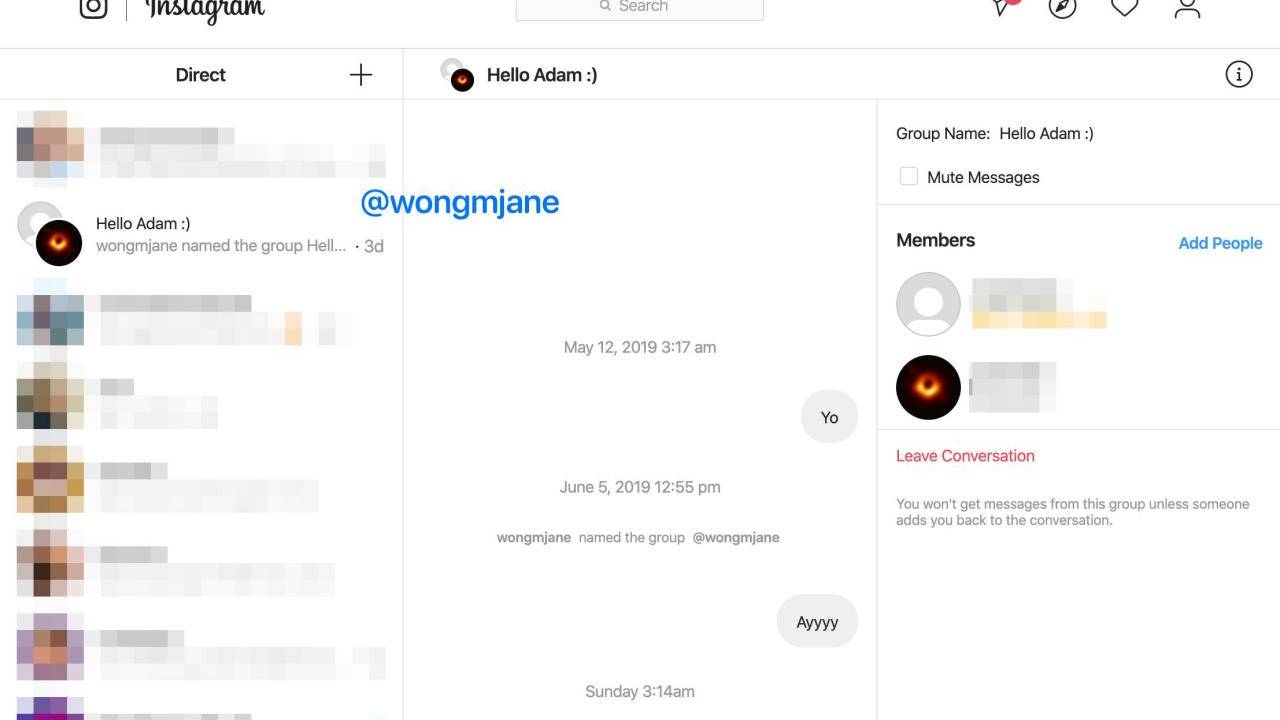Click the Members heading
Screen dimensions: 1280x720
point(936,240)
